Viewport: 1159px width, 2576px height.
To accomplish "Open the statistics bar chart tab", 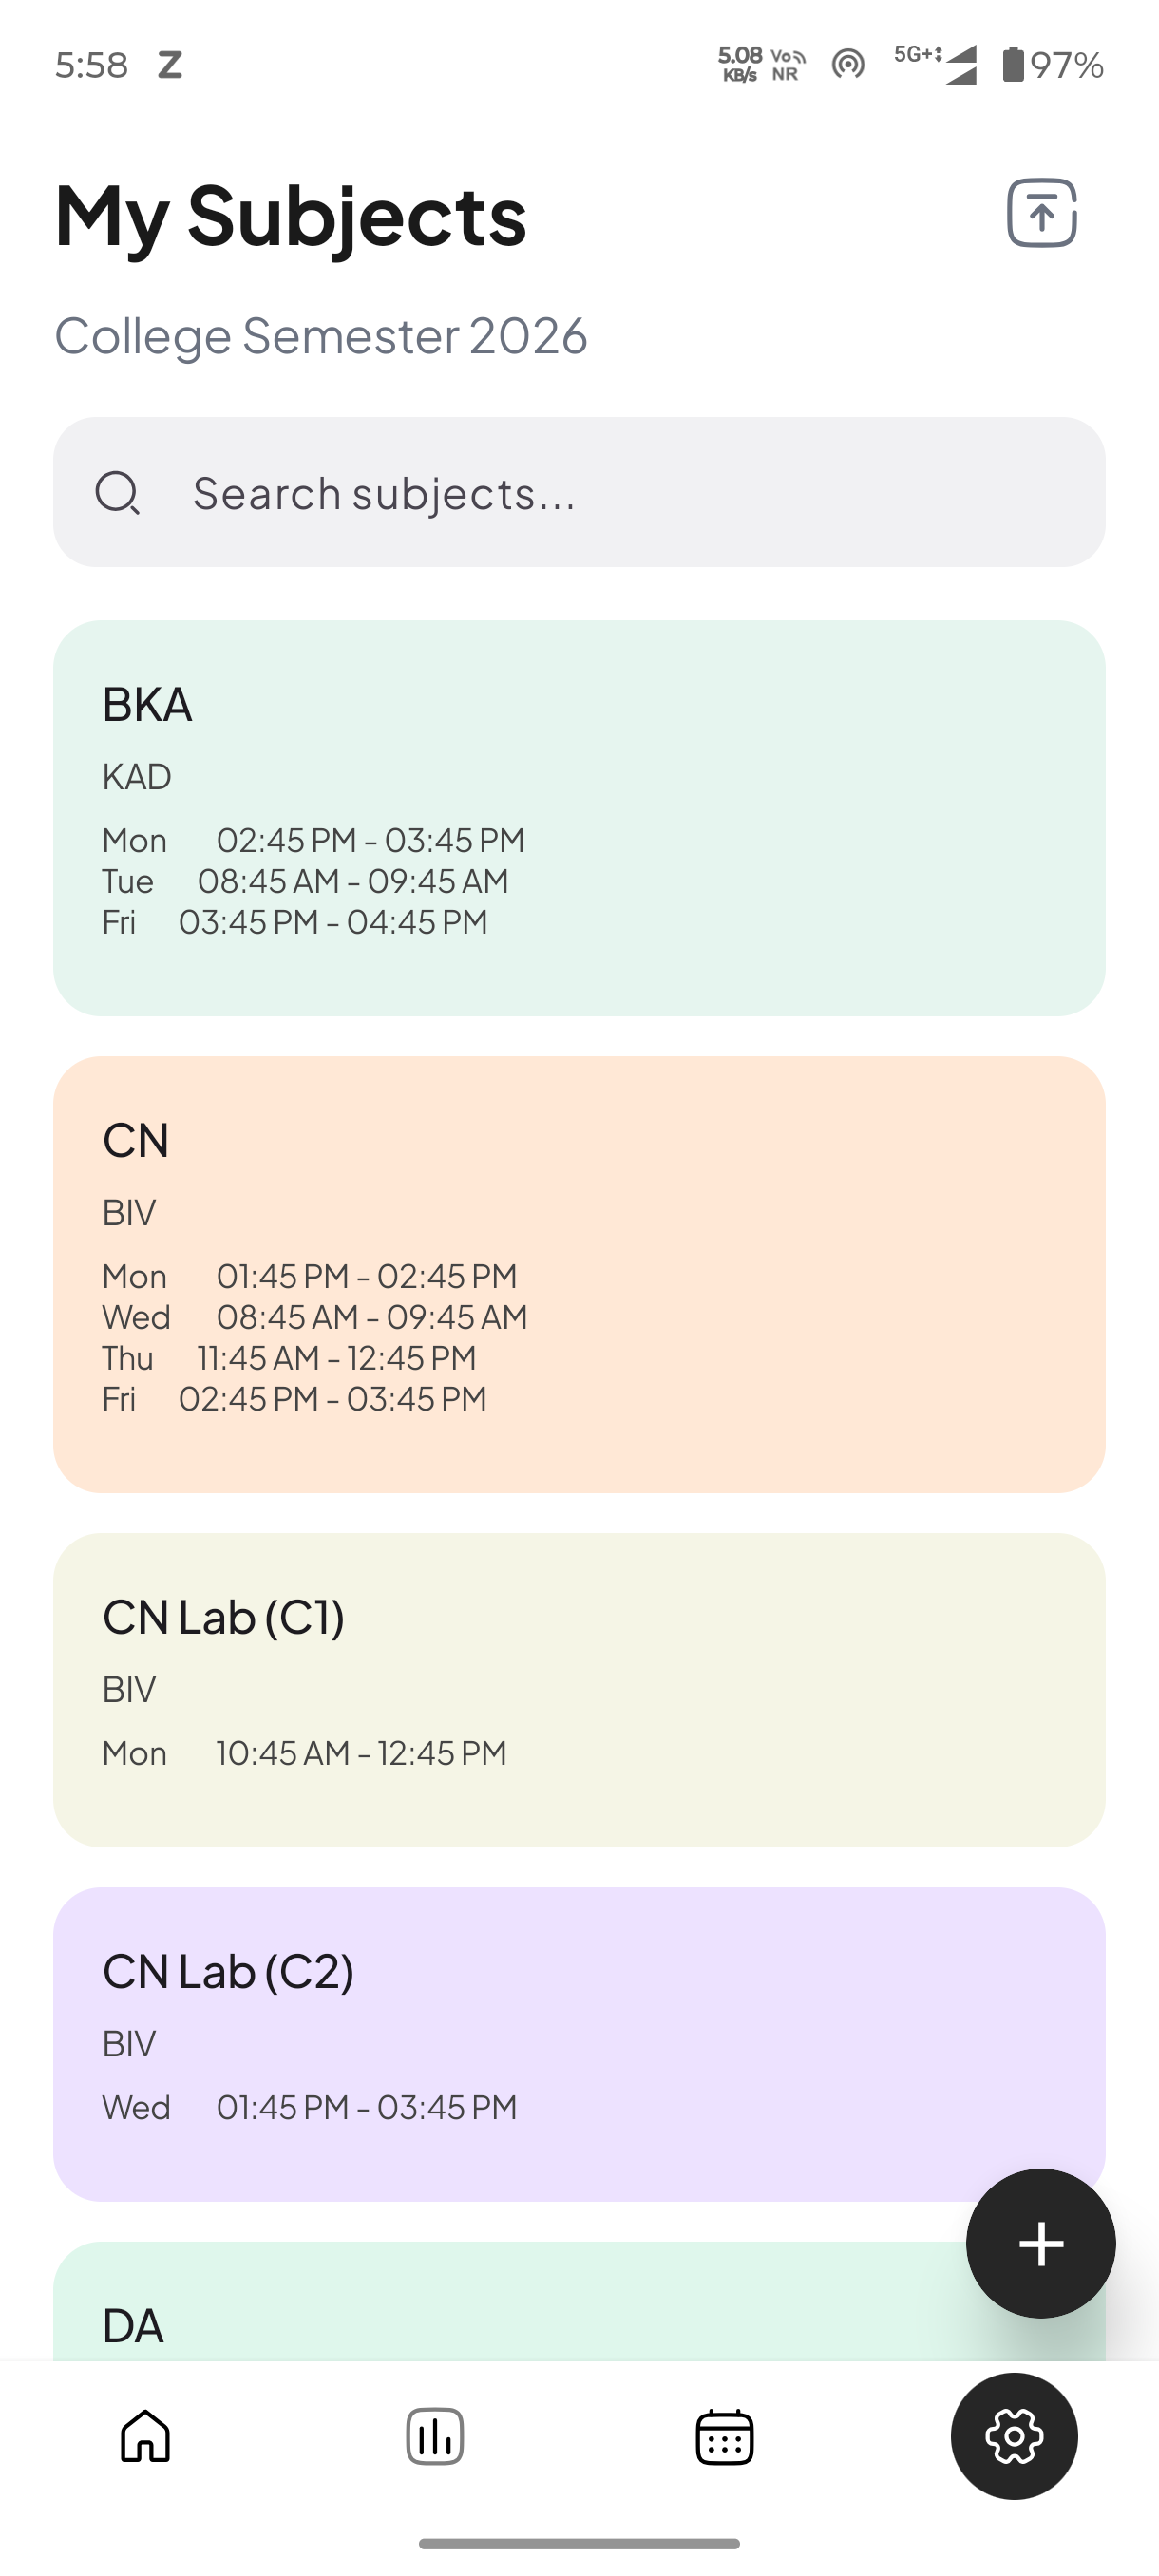I will point(435,2436).
